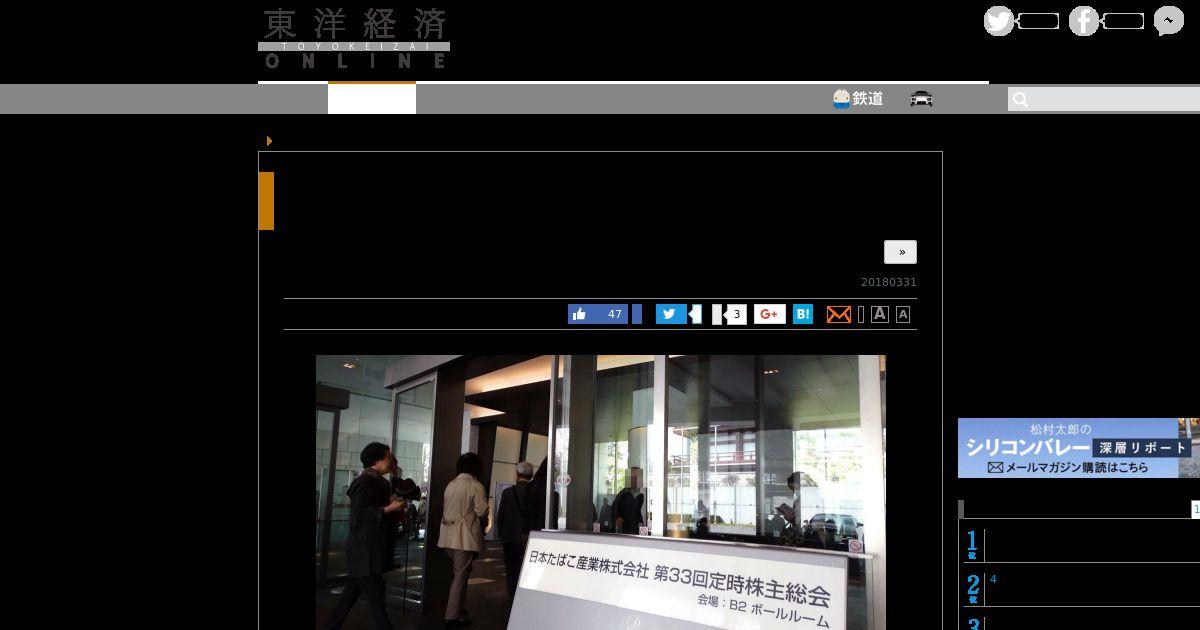Select the smaller font size A
The height and width of the screenshot is (630, 1200).
[x=903, y=314]
